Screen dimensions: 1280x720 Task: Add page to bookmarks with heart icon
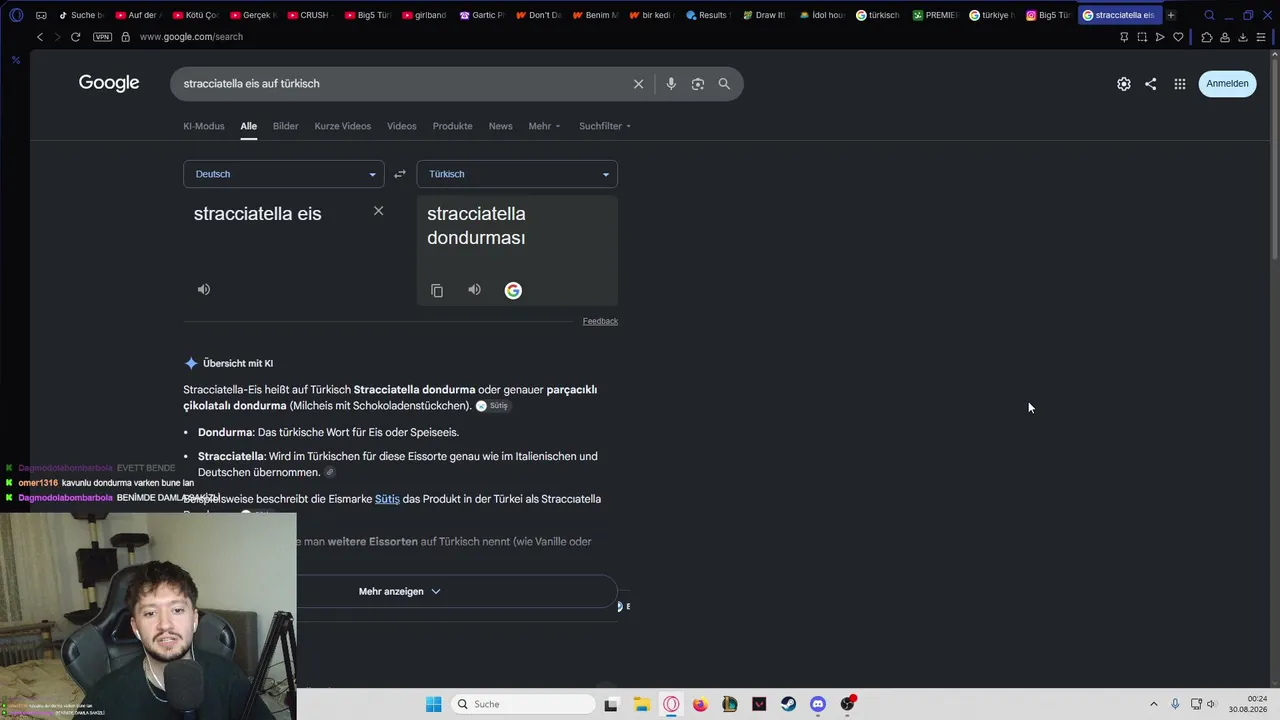point(1178,37)
